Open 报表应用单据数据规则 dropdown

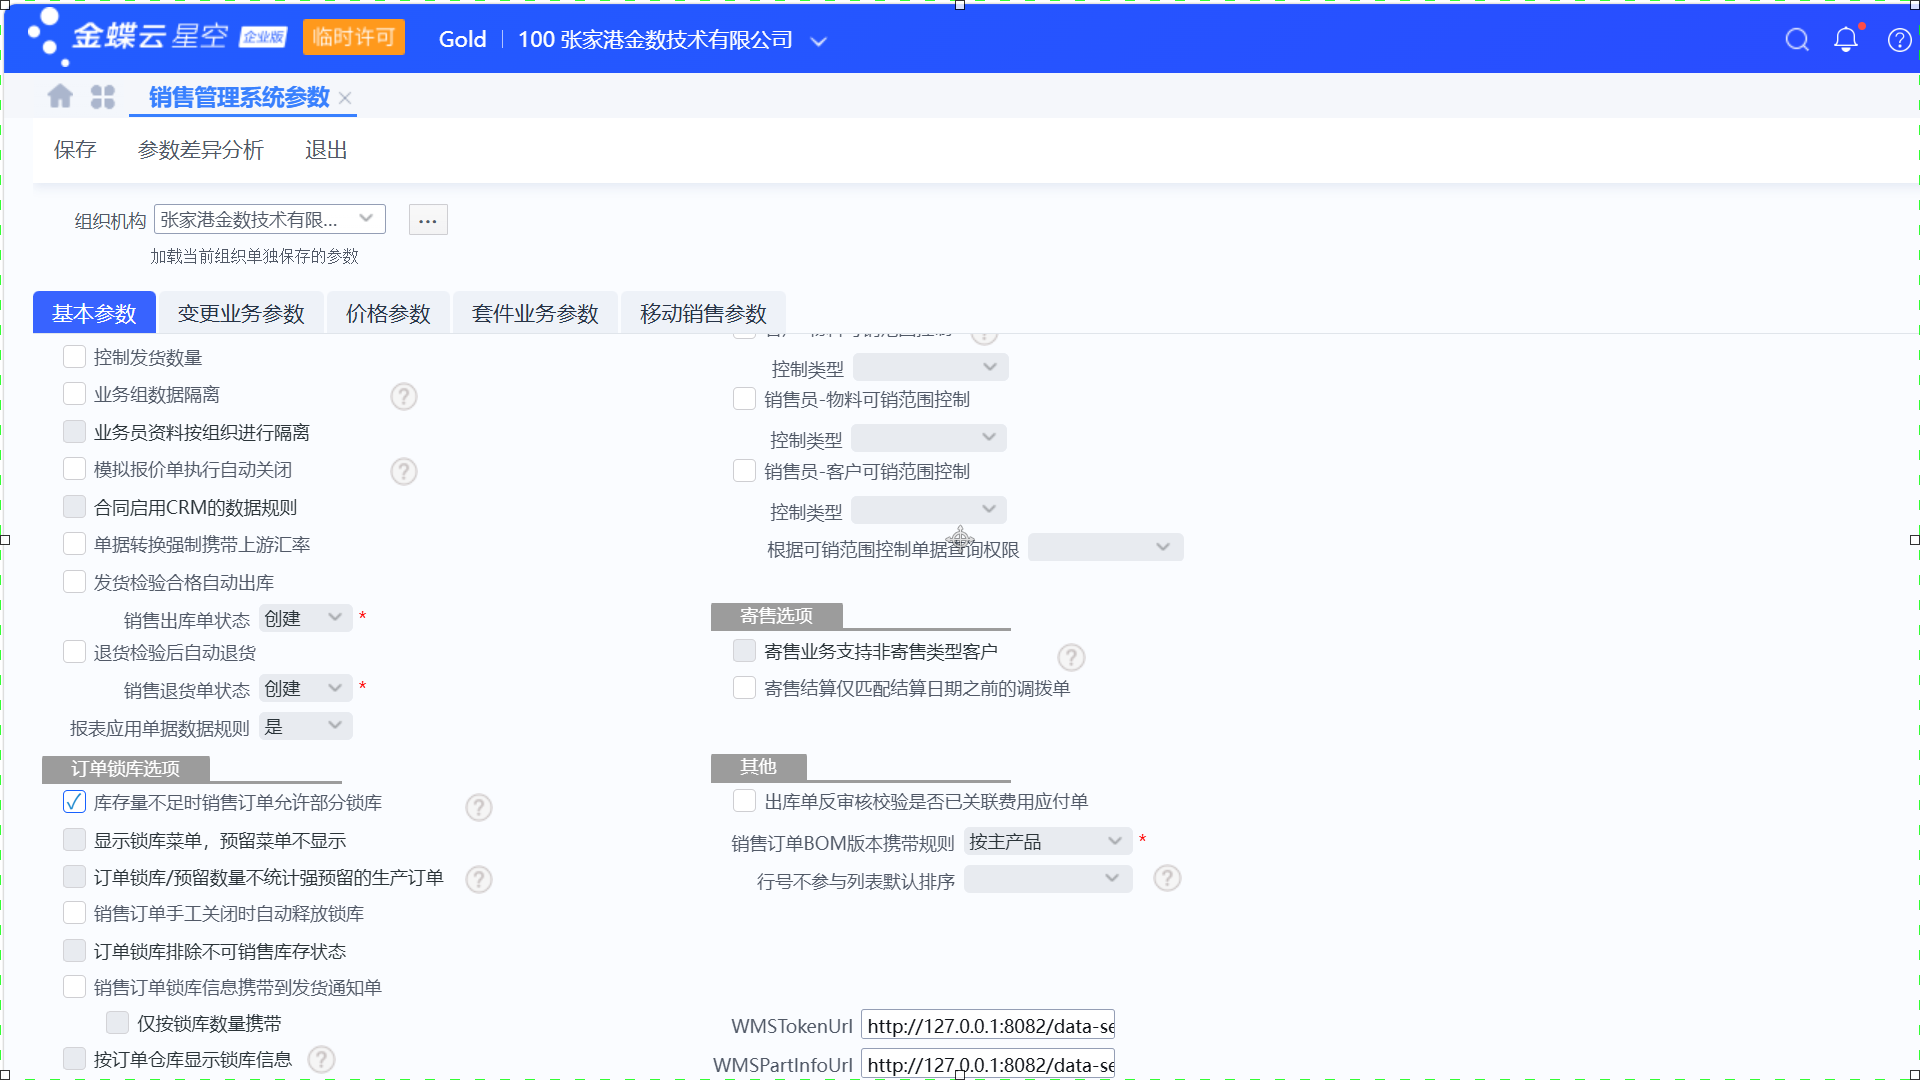(x=305, y=727)
